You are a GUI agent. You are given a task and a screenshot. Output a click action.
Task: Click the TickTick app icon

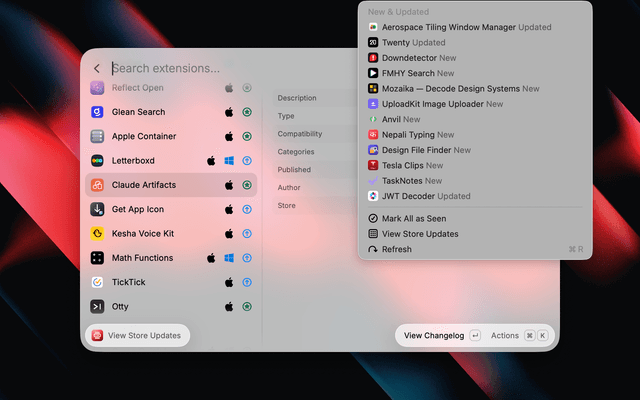pyautogui.click(x=97, y=282)
